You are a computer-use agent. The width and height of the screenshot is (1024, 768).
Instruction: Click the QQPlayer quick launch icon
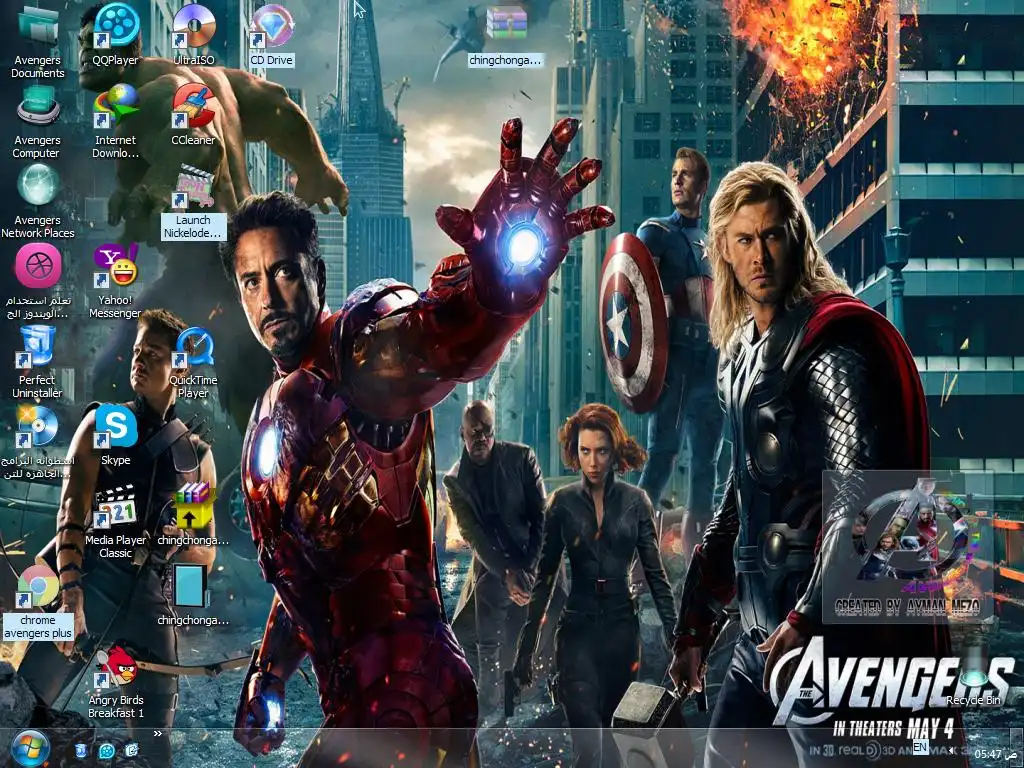(x=106, y=750)
